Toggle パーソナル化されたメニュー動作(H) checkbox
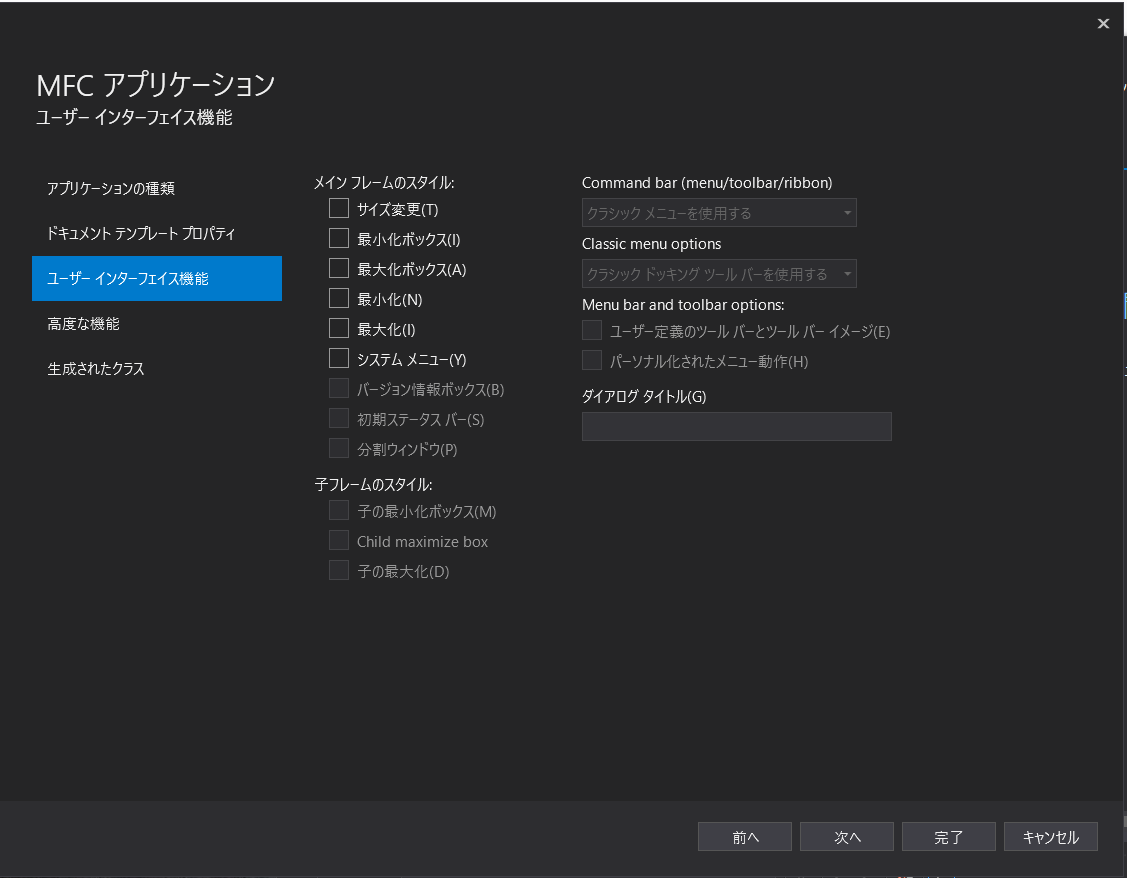The image size is (1127, 878). (x=592, y=360)
